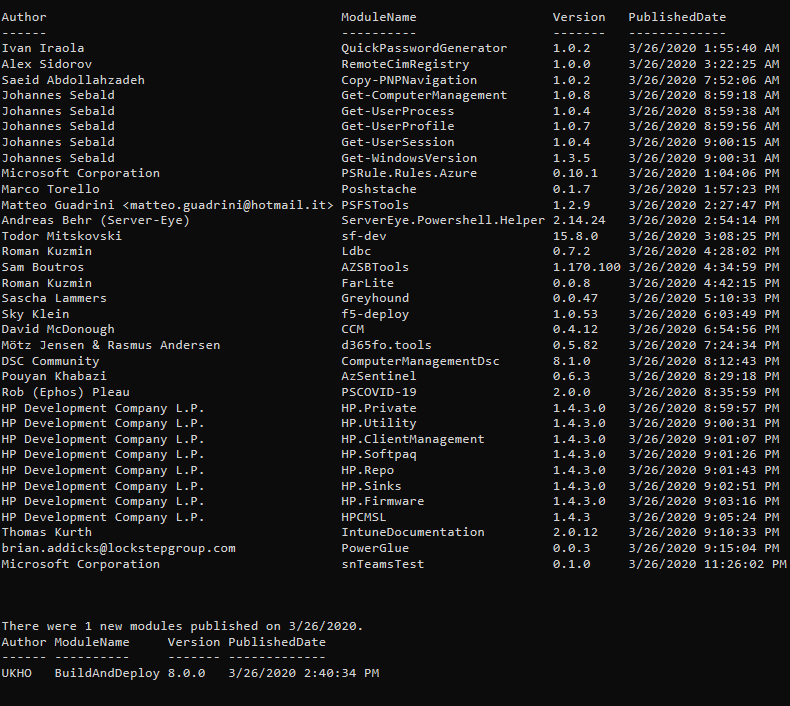Click the PowerGlue module name
Screen dimensions: 790x706
pyautogui.click(x=375, y=549)
